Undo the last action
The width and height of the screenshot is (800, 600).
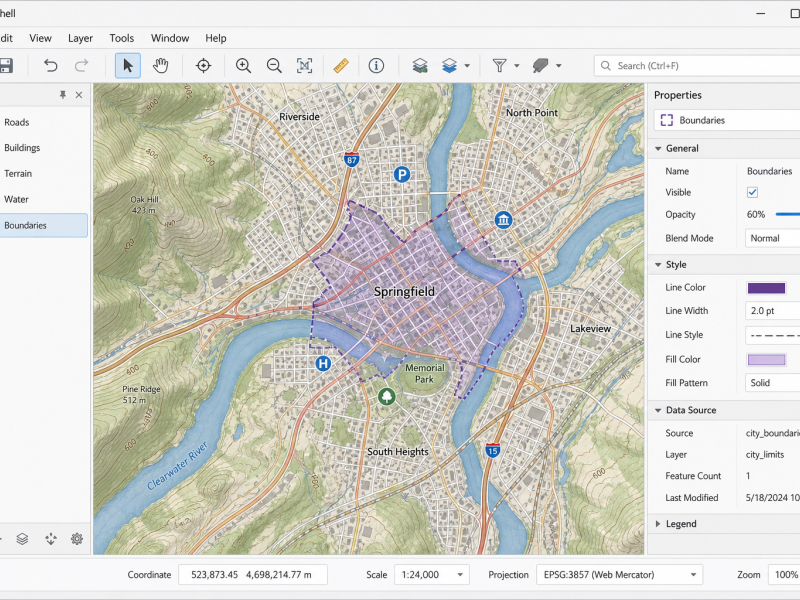point(50,65)
